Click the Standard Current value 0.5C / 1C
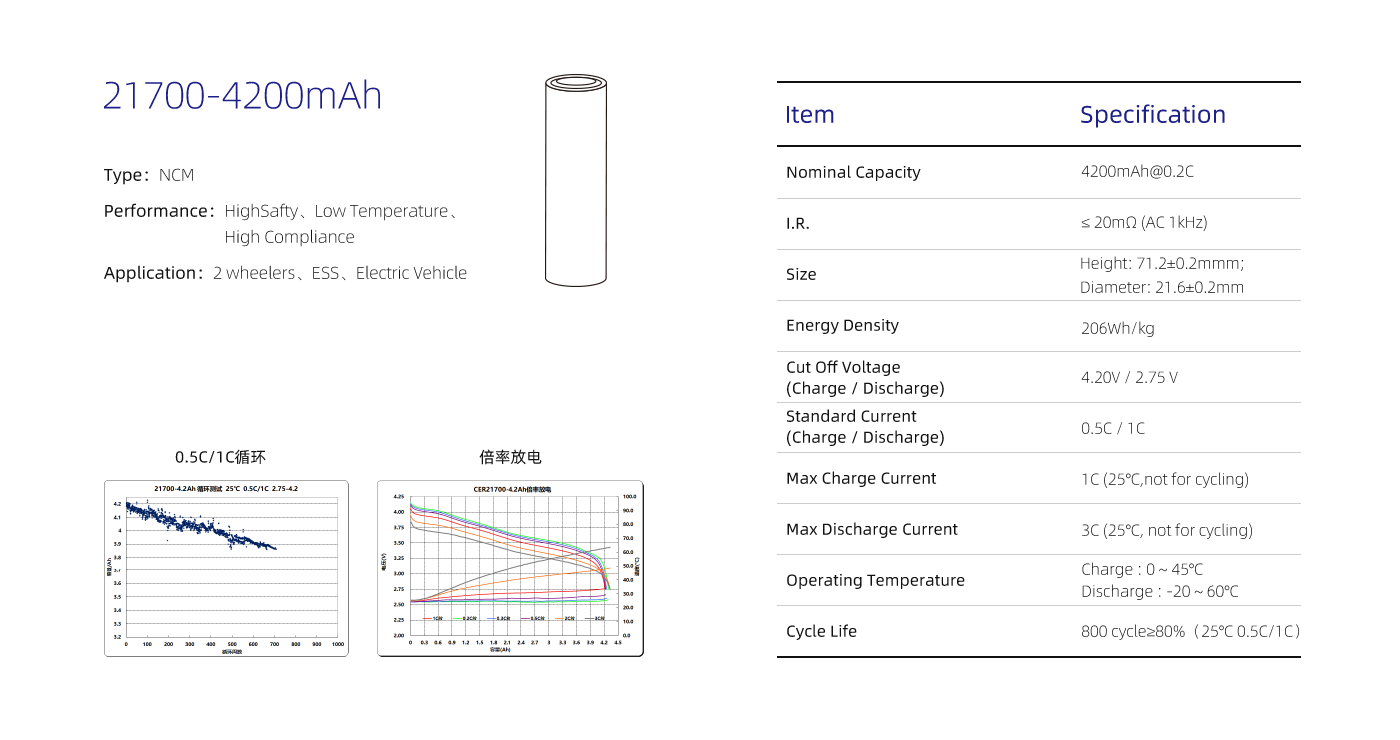This screenshot has width=1400, height=740. click(x=1113, y=428)
